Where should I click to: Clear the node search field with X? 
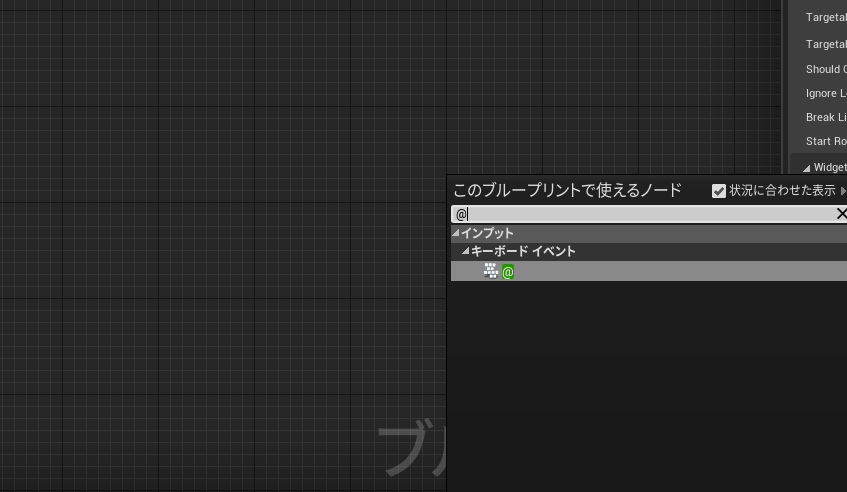click(841, 214)
